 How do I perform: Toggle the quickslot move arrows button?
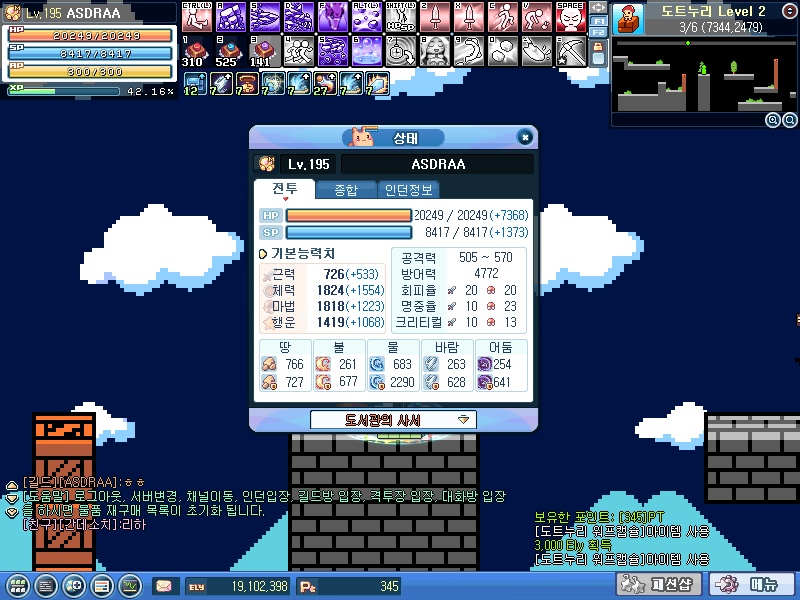tap(598, 8)
